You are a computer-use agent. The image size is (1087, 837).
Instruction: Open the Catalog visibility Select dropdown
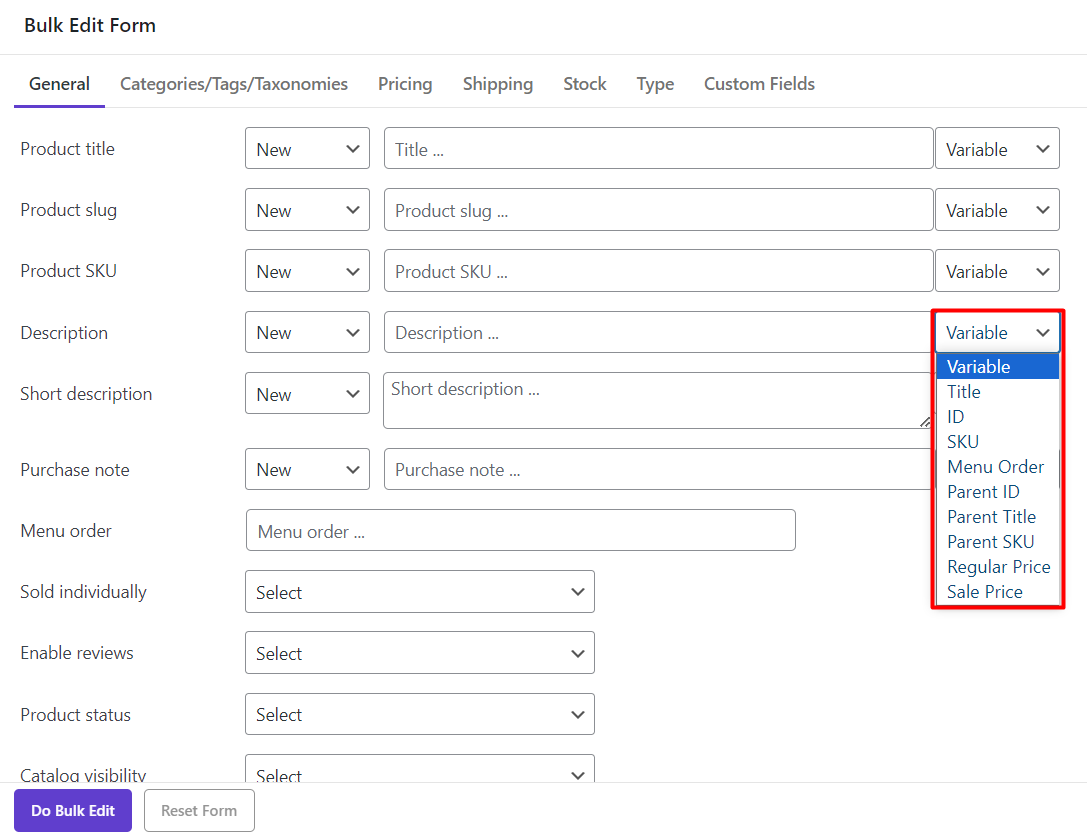419,769
